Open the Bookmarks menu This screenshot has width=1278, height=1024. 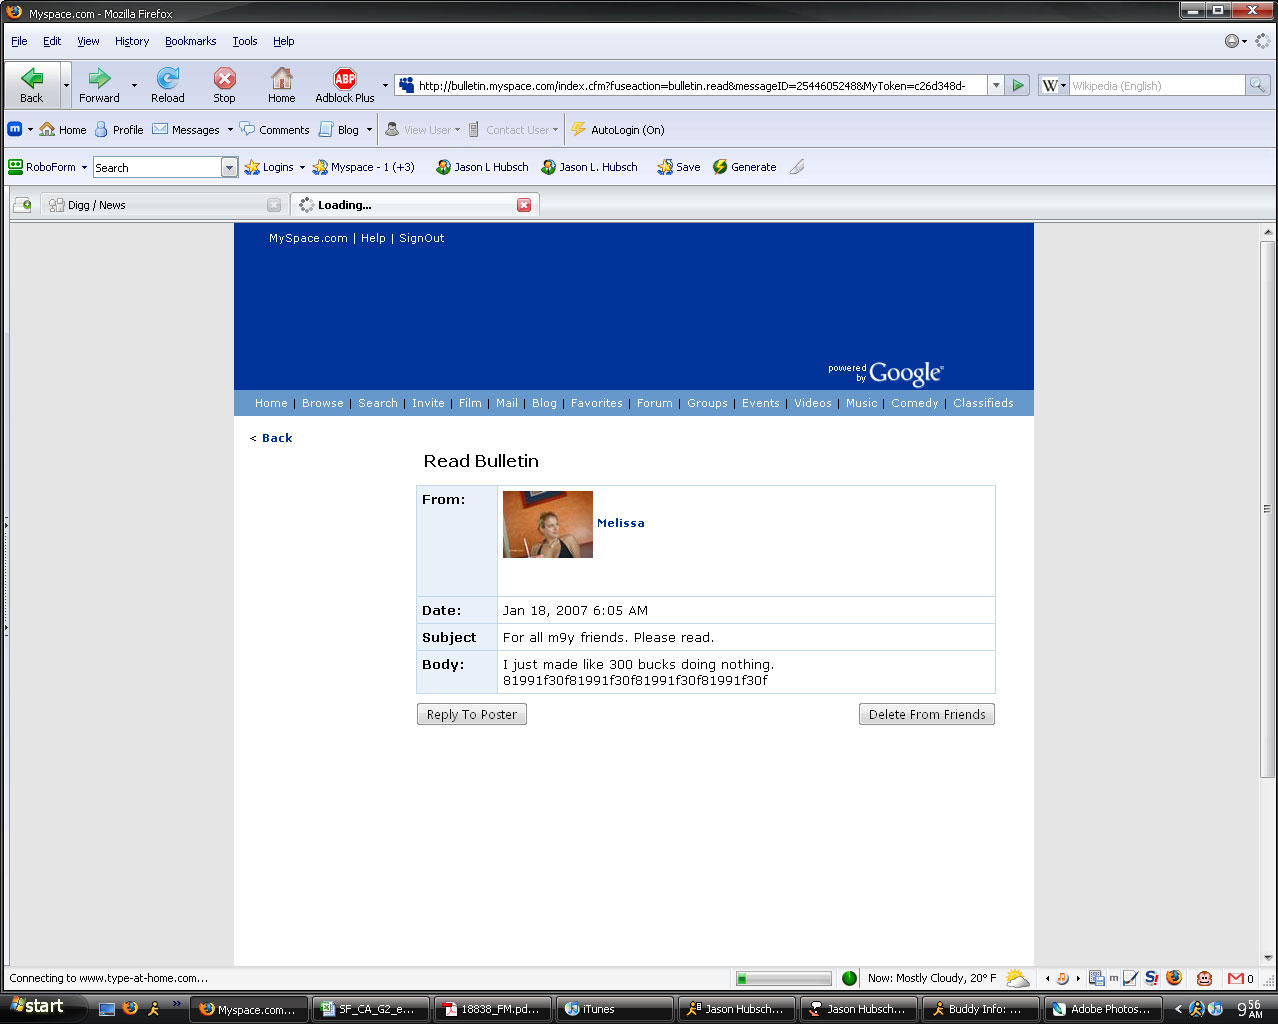click(x=190, y=41)
